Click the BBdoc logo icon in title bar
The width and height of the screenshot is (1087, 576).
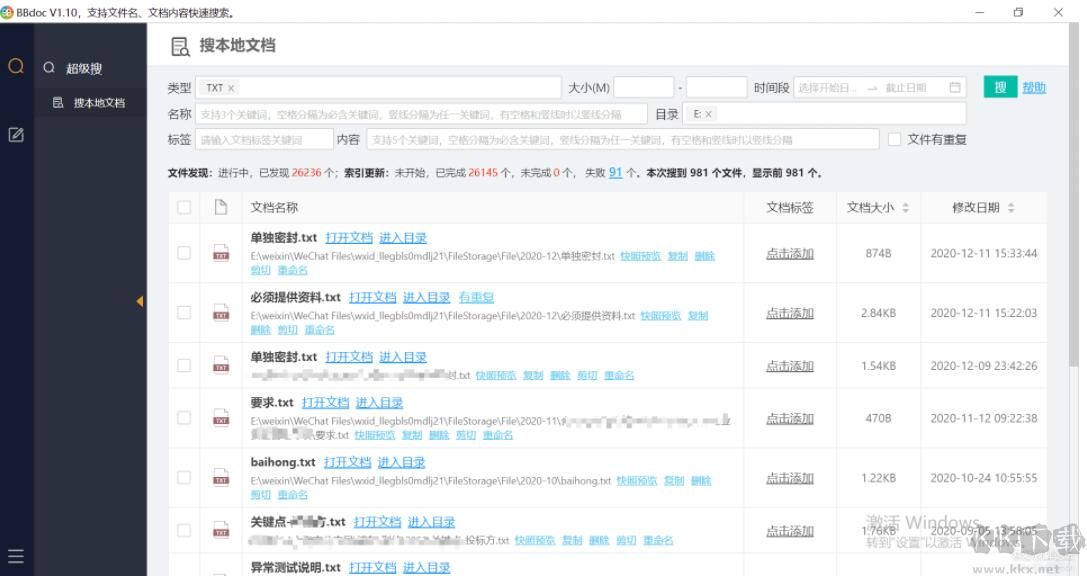(x=8, y=12)
